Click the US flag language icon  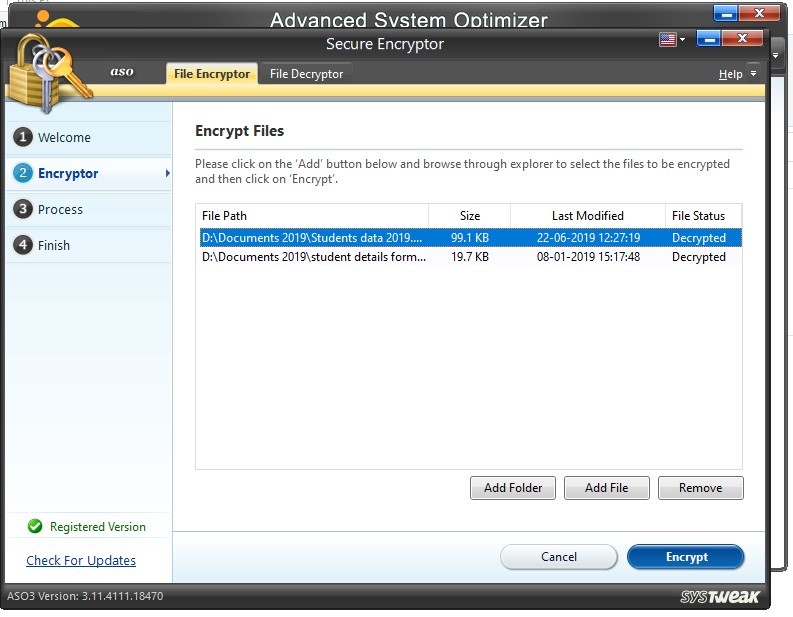tap(668, 39)
